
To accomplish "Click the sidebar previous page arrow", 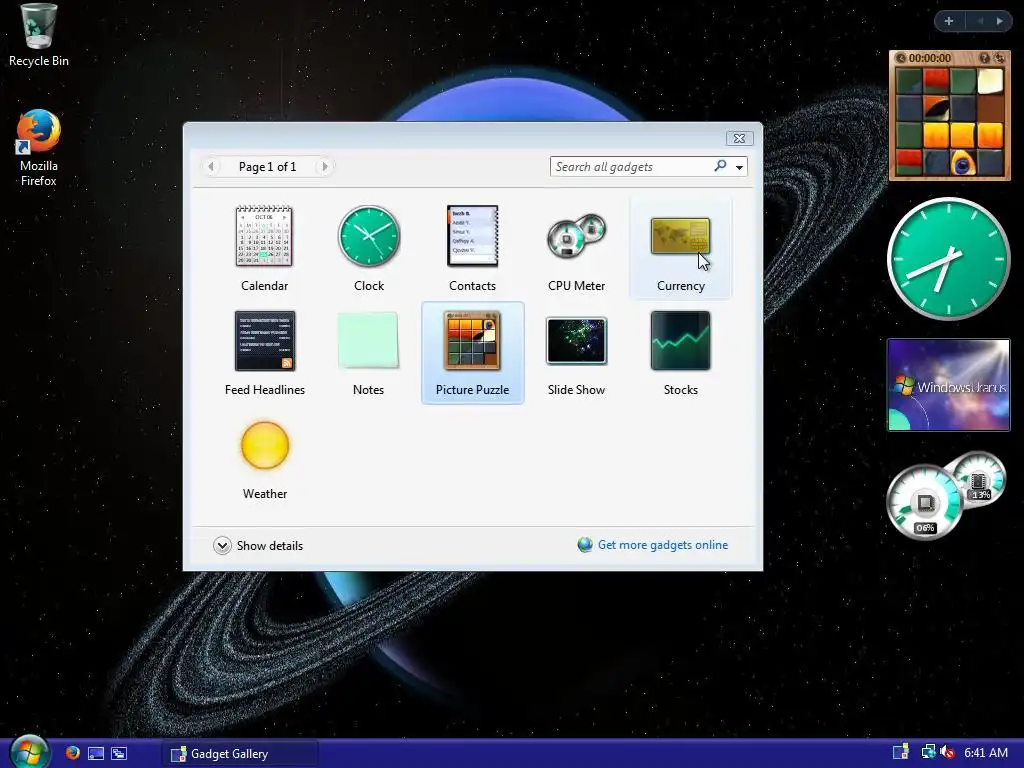I will [980, 21].
